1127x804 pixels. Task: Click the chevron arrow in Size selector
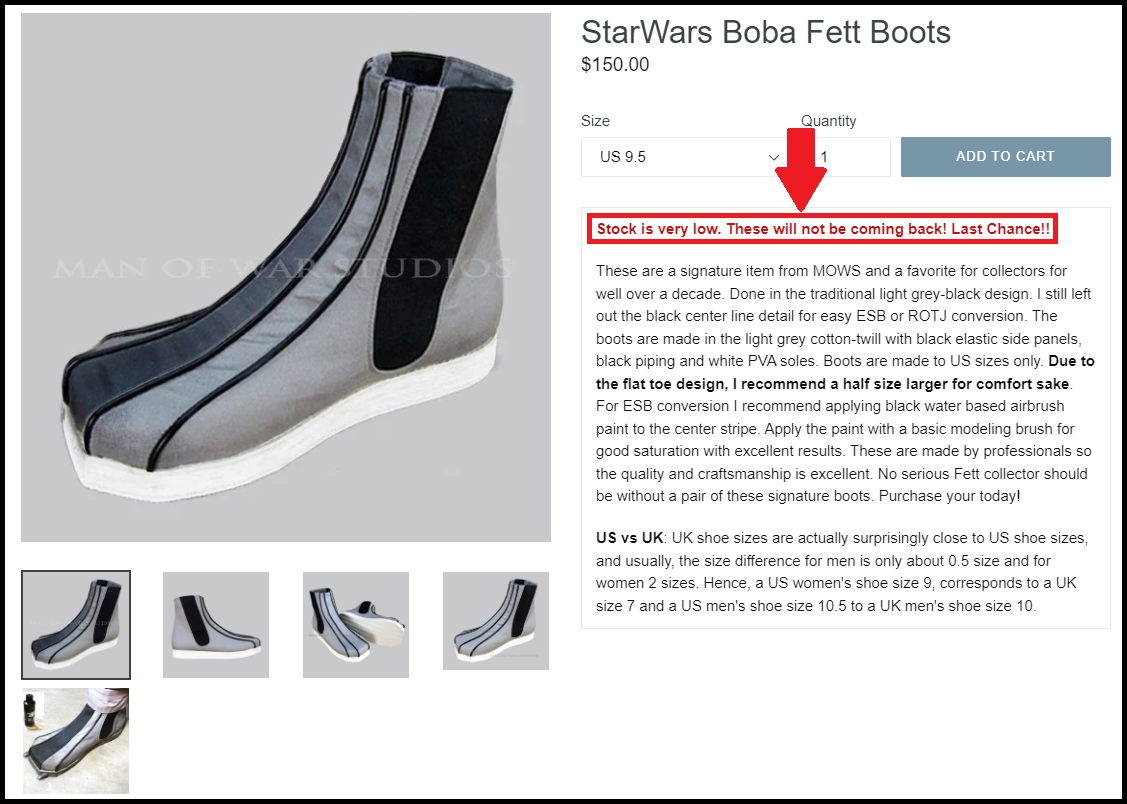(x=773, y=157)
